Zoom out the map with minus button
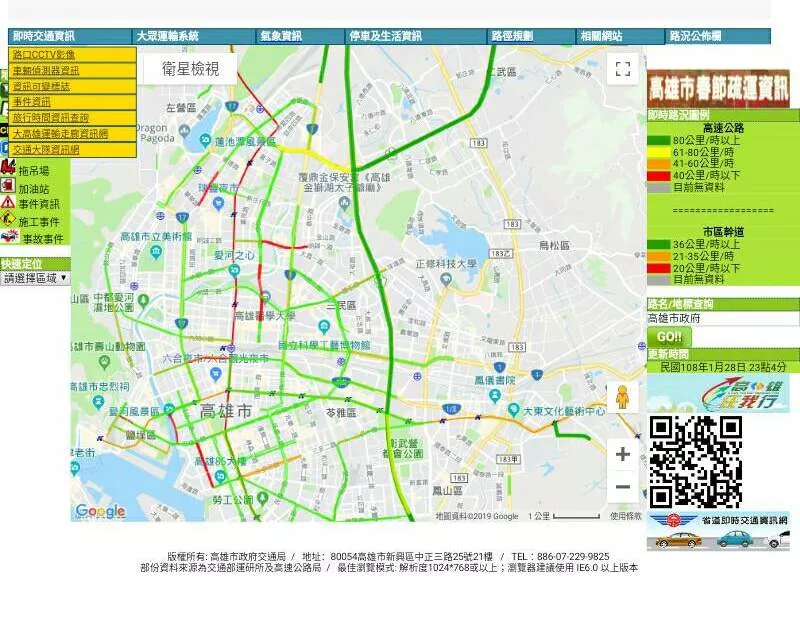Image resolution: width=800 pixels, height=619 pixels. (x=622, y=487)
